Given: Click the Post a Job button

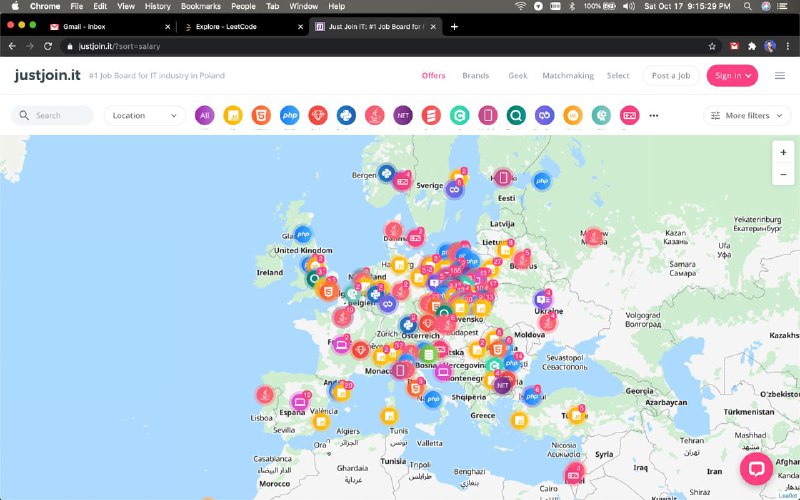Looking at the screenshot, I should 671,76.
